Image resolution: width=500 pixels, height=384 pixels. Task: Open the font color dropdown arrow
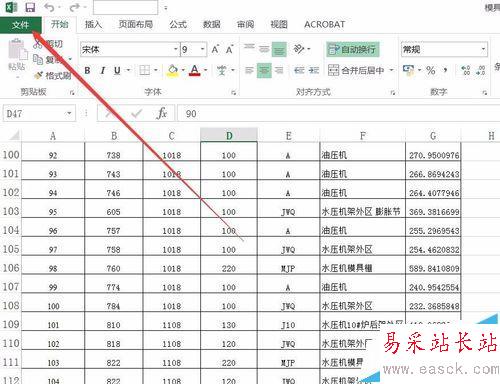point(206,70)
